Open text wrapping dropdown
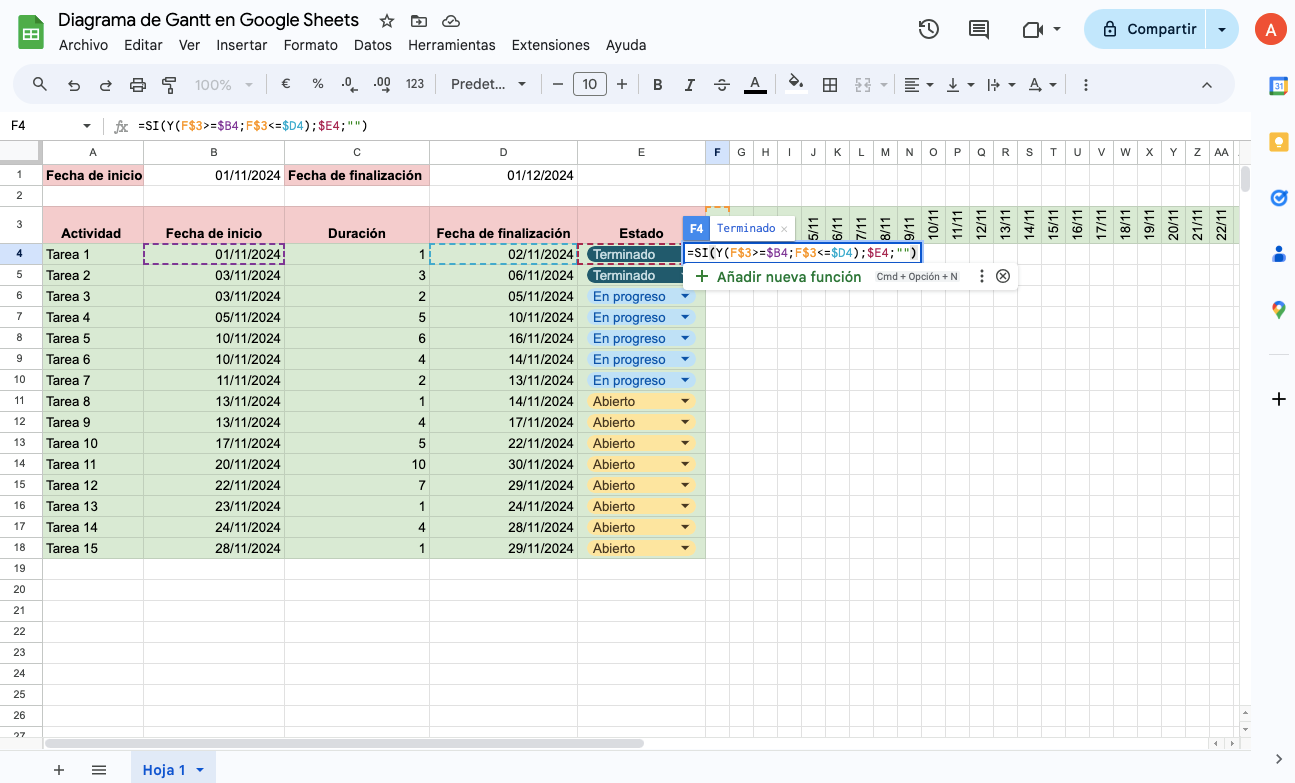Viewport: 1295px width, 783px height. pos(1001,85)
